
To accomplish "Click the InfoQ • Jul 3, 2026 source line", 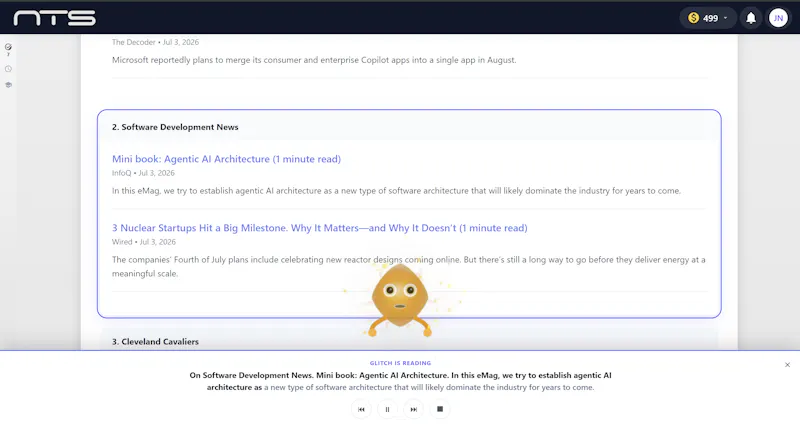I will pos(143,173).
